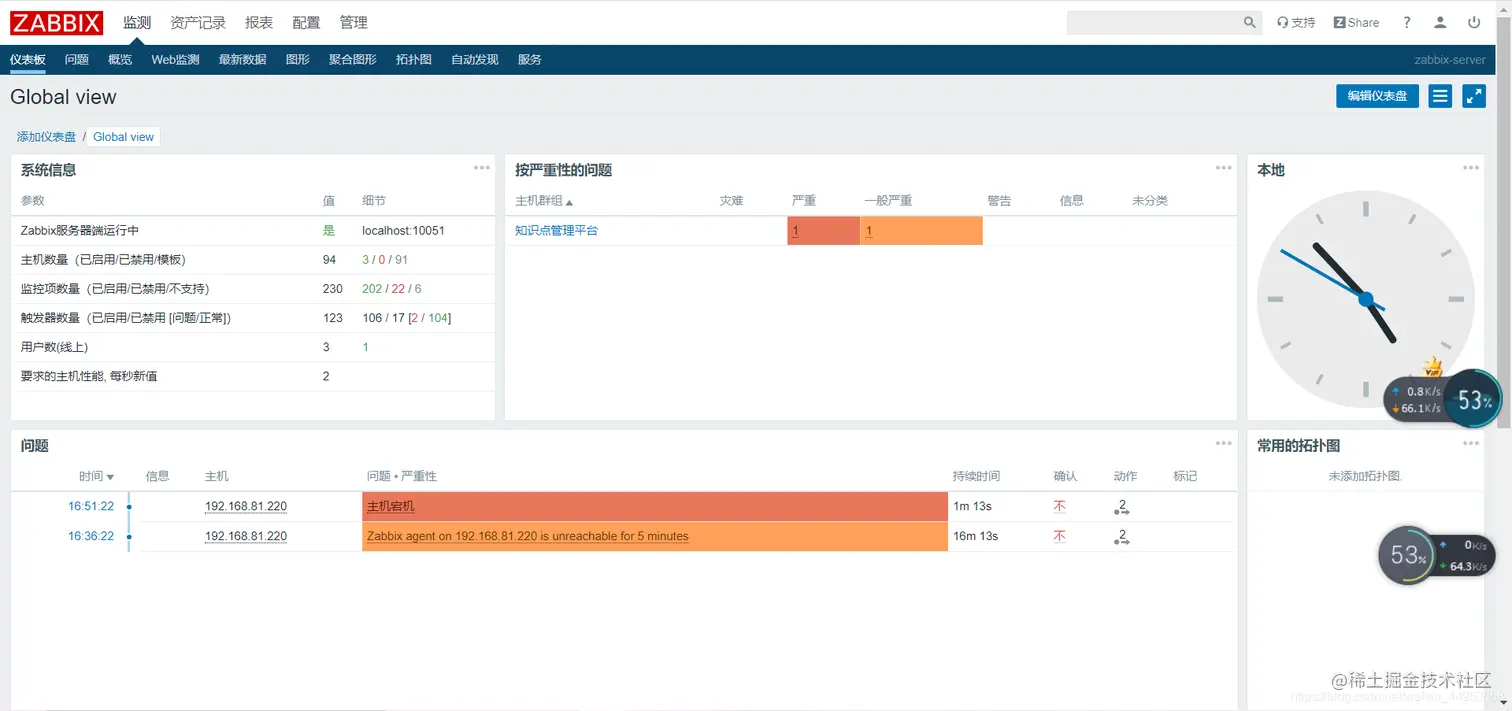Switch to the 概览 submenu tab

tap(120, 60)
